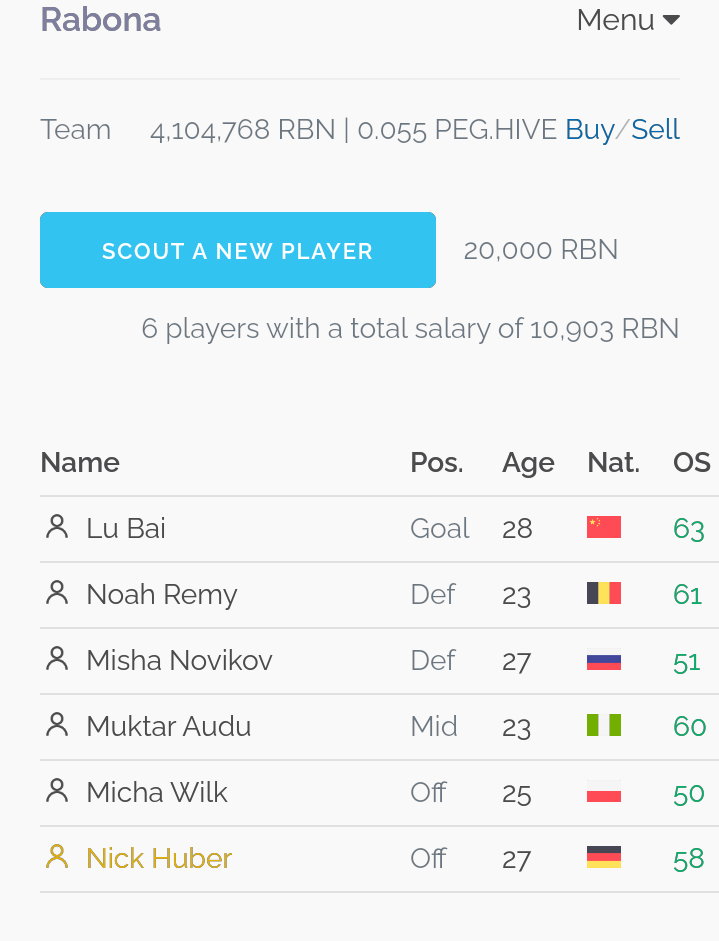Click the person icon beside Muktar Audu
The width and height of the screenshot is (719, 941).
tap(57, 725)
